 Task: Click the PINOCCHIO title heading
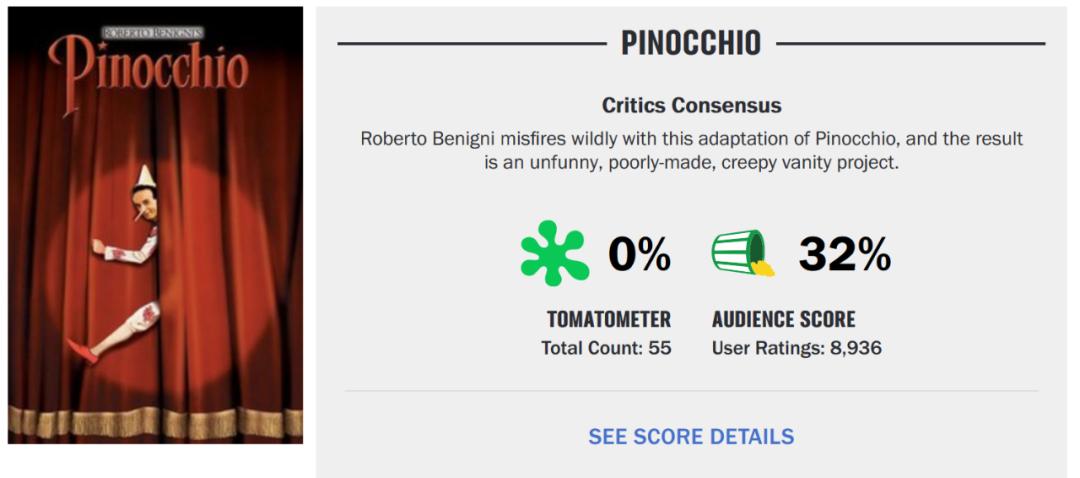tap(691, 43)
